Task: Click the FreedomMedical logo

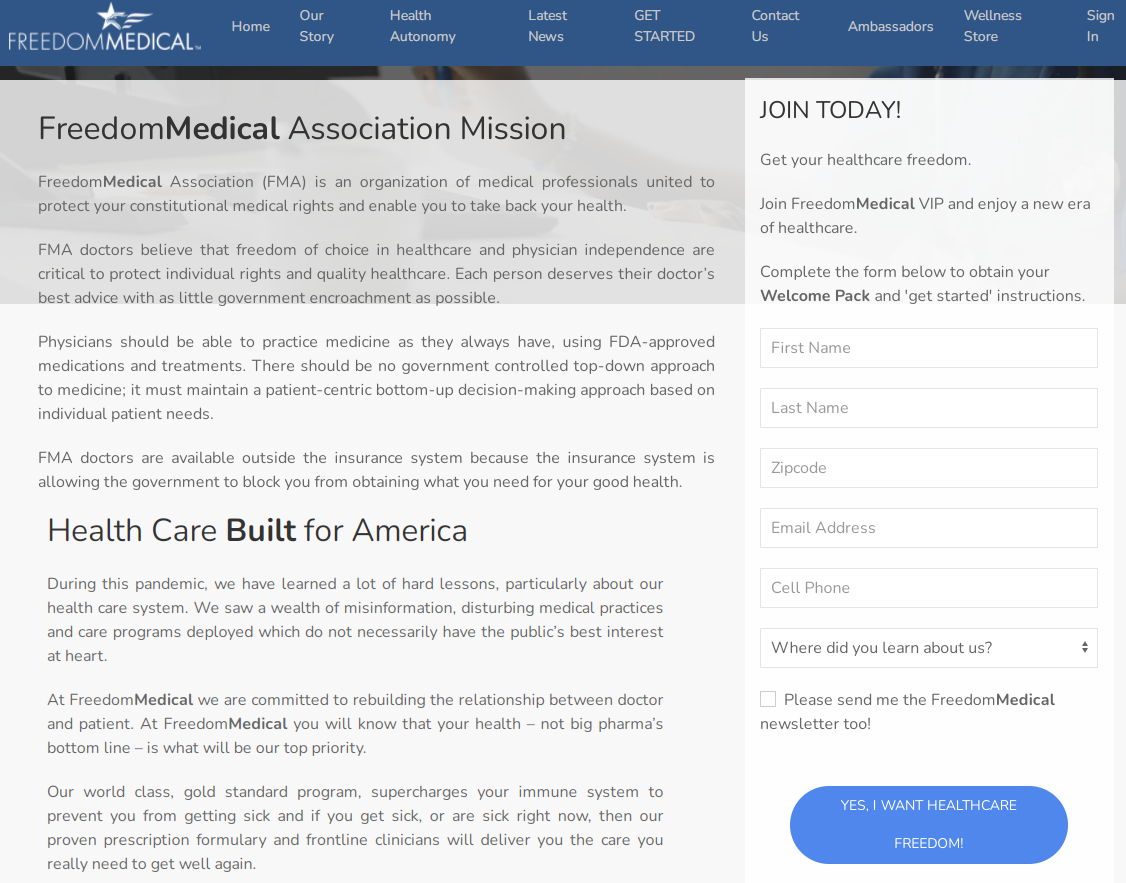Action: pyautogui.click(x=104, y=27)
